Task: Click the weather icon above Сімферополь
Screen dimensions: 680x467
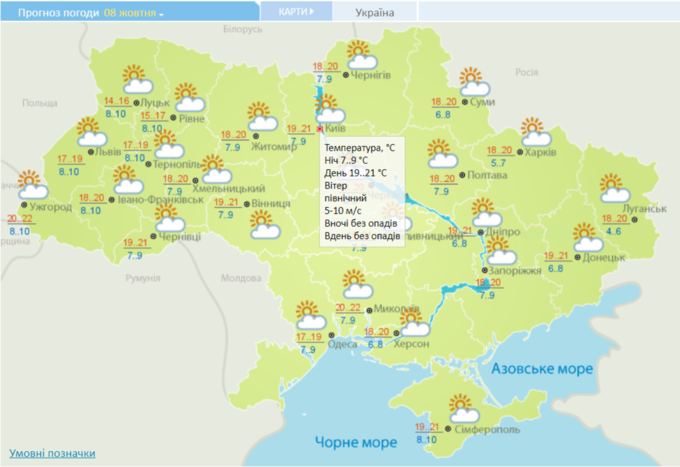Action: click(x=464, y=408)
